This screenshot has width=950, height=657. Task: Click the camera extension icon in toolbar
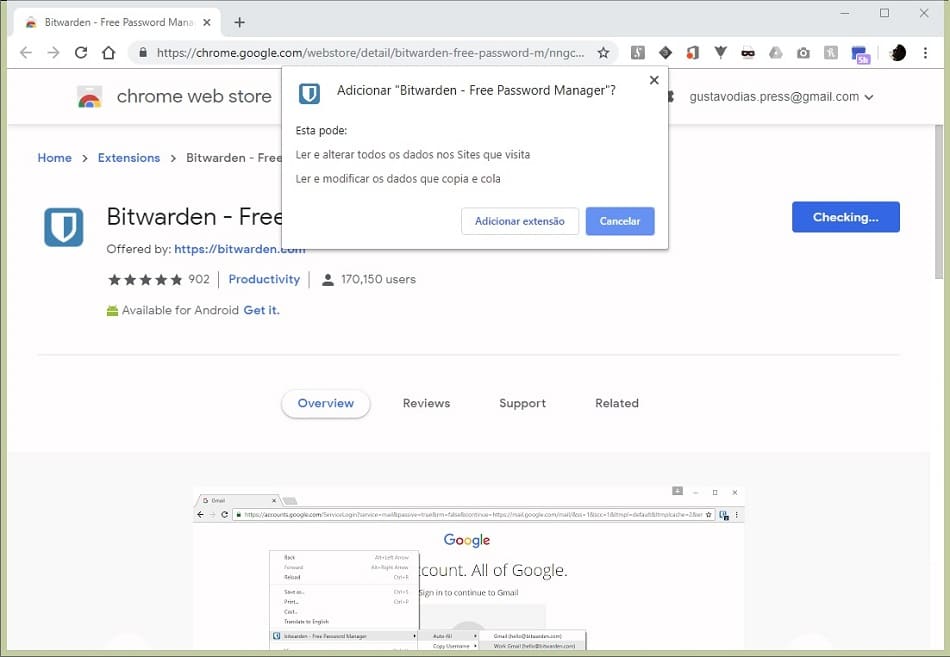(803, 53)
